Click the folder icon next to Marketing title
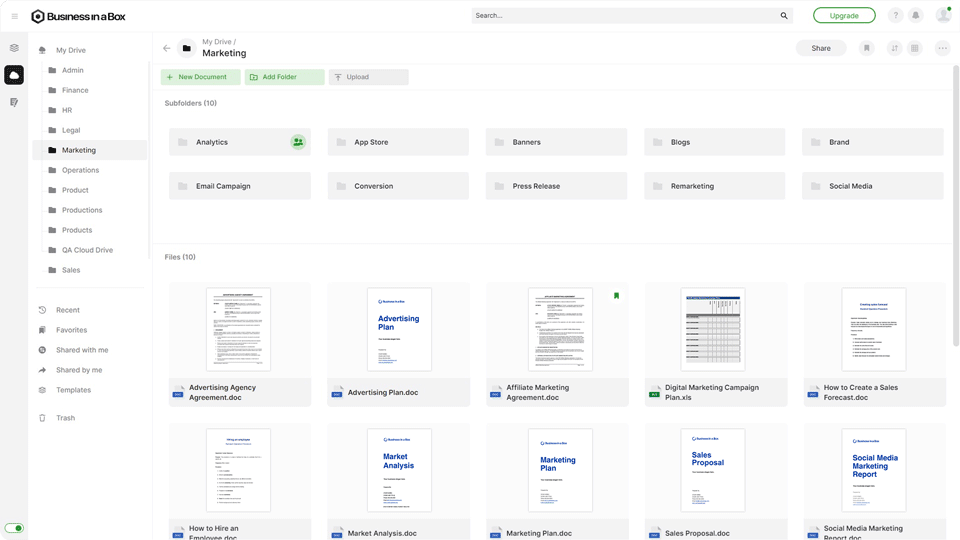Viewport: 960px width, 540px height. click(x=187, y=48)
